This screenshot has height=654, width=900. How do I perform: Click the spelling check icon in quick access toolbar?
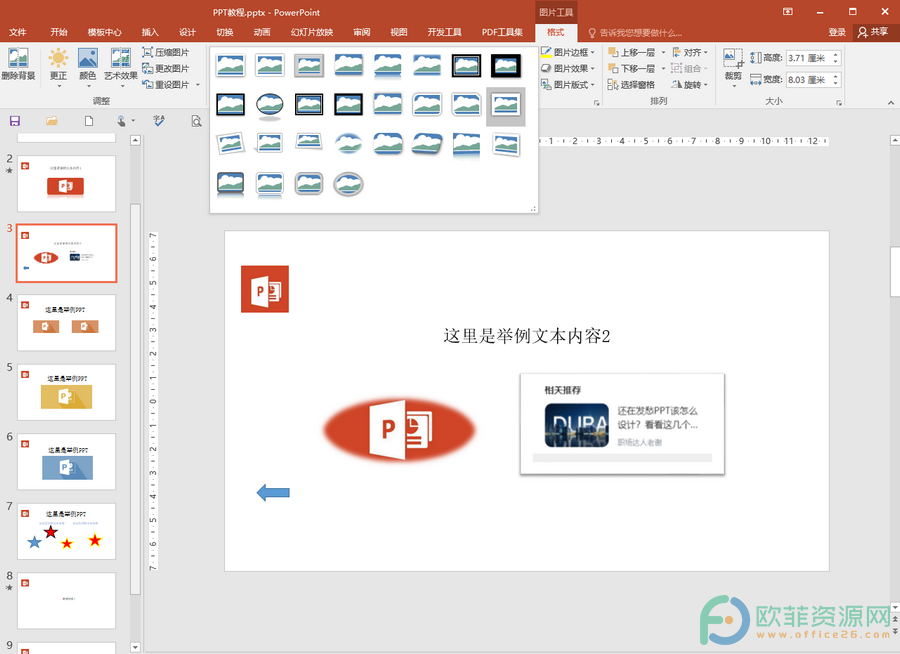click(x=159, y=121)
